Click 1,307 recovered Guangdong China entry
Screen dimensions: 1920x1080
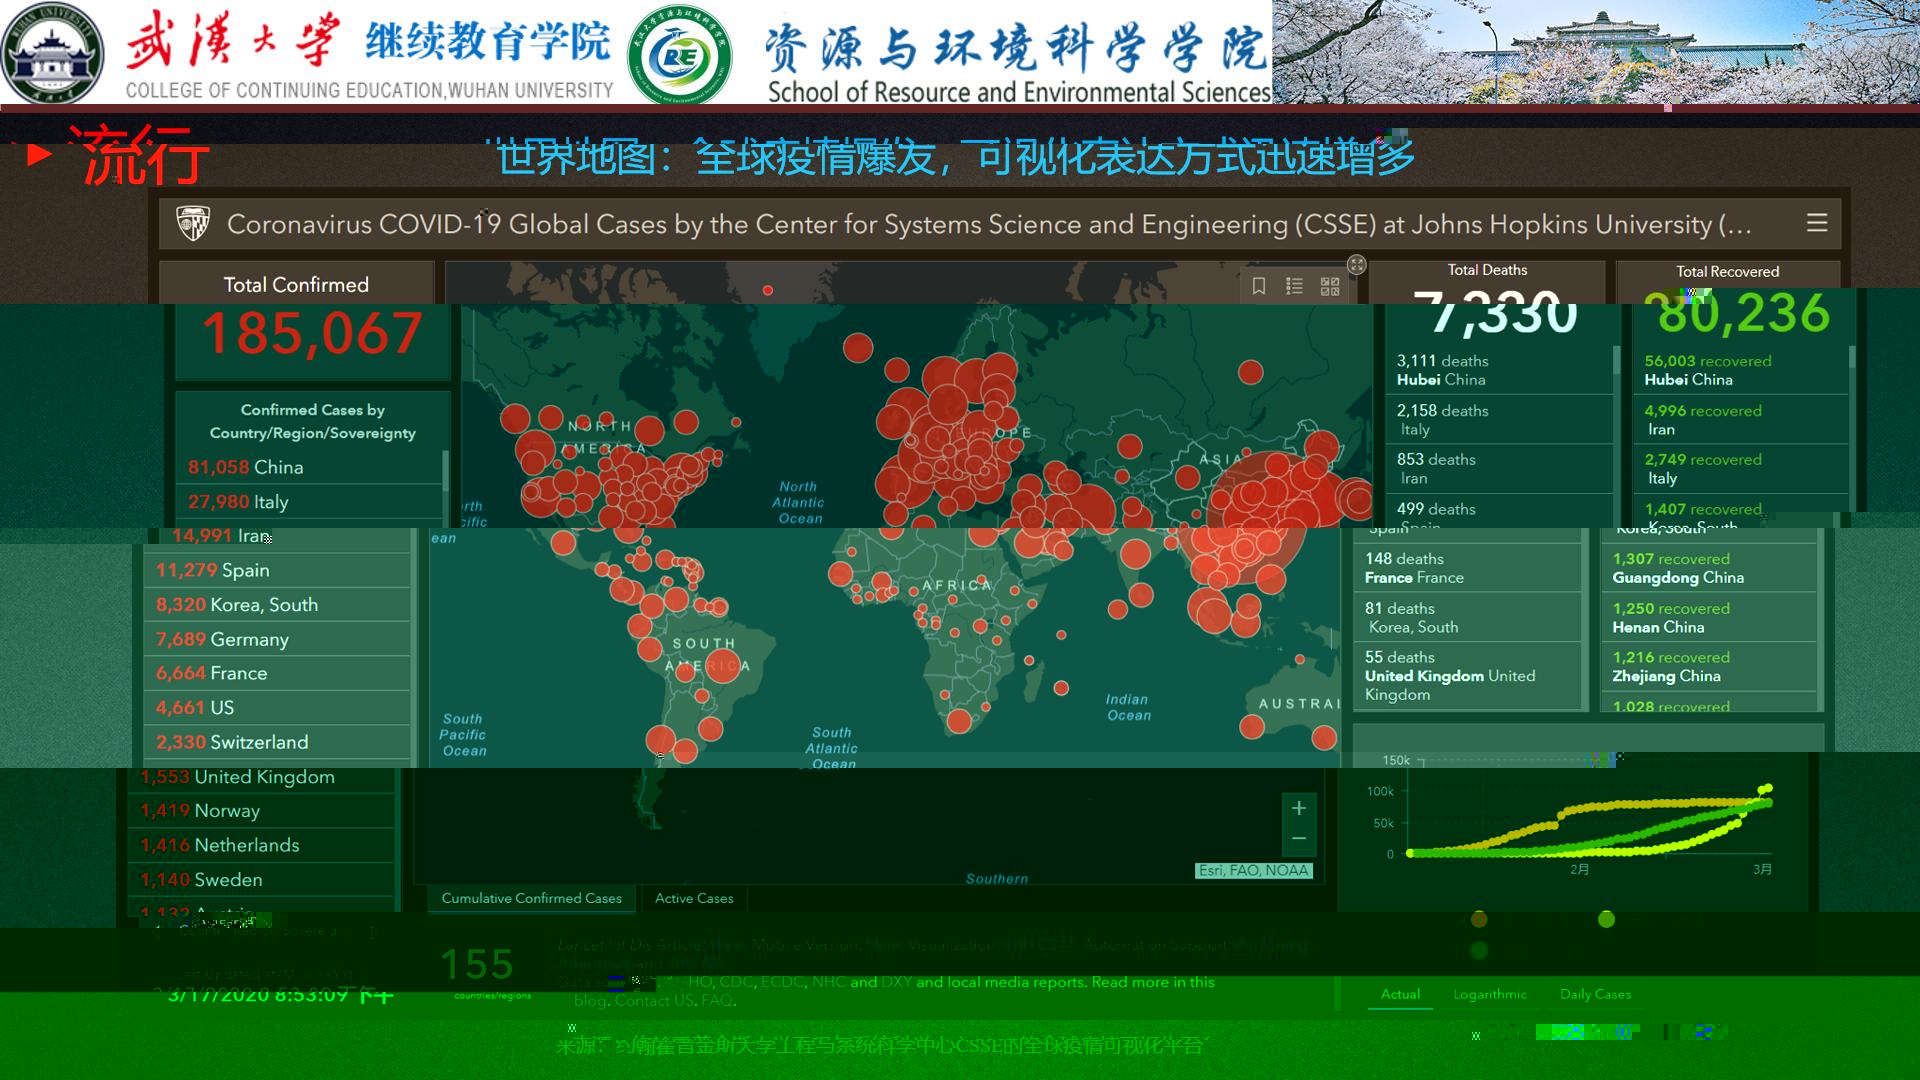point(1709,568)
